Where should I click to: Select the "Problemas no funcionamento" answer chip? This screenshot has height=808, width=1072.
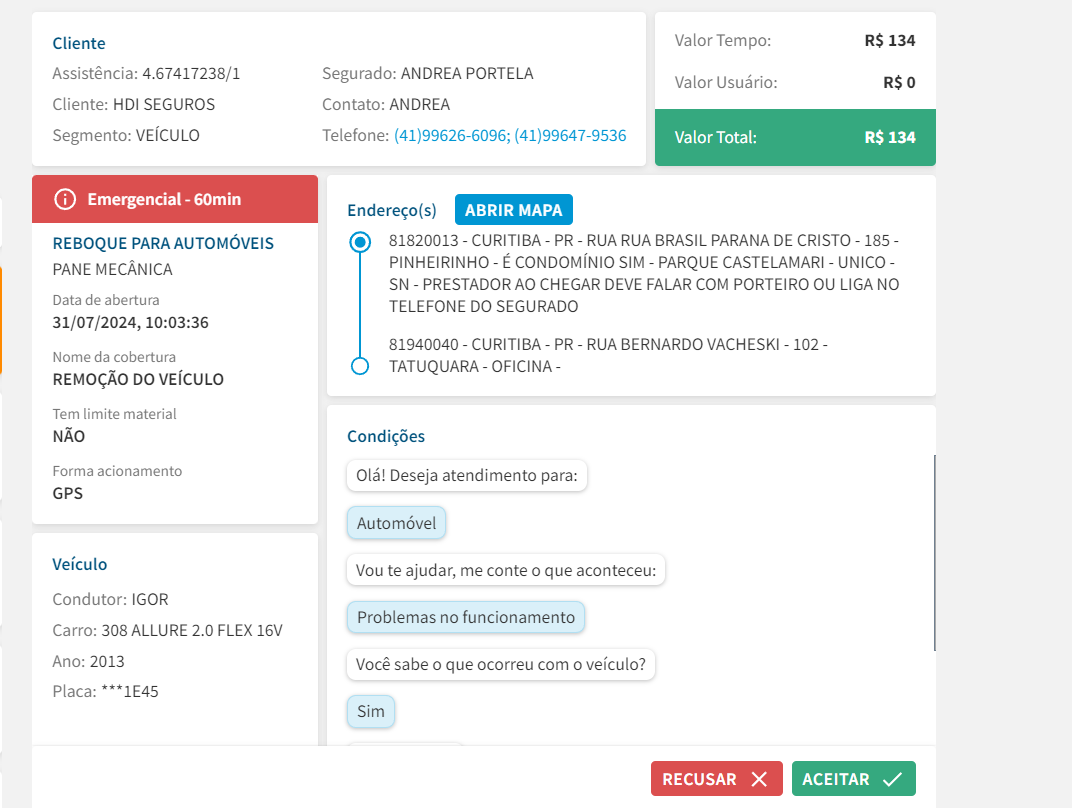tap(466, 617)
